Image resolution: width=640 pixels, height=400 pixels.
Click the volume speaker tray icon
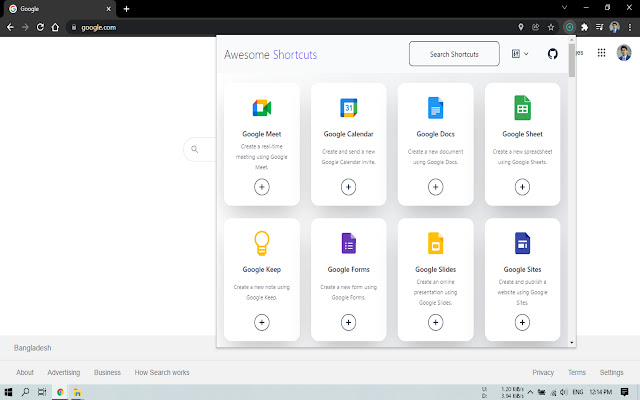[x=564, y=392]
